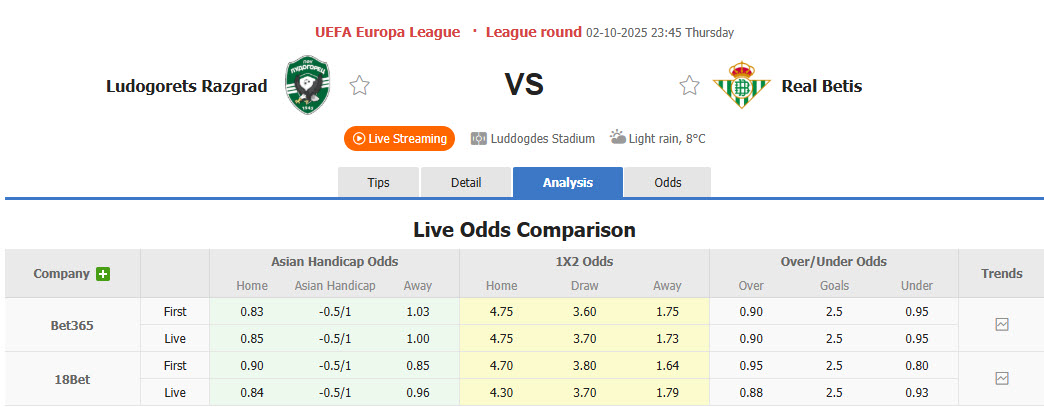
Task: Open the Bet365 trends chart
Action: [x=1002, y=325]
